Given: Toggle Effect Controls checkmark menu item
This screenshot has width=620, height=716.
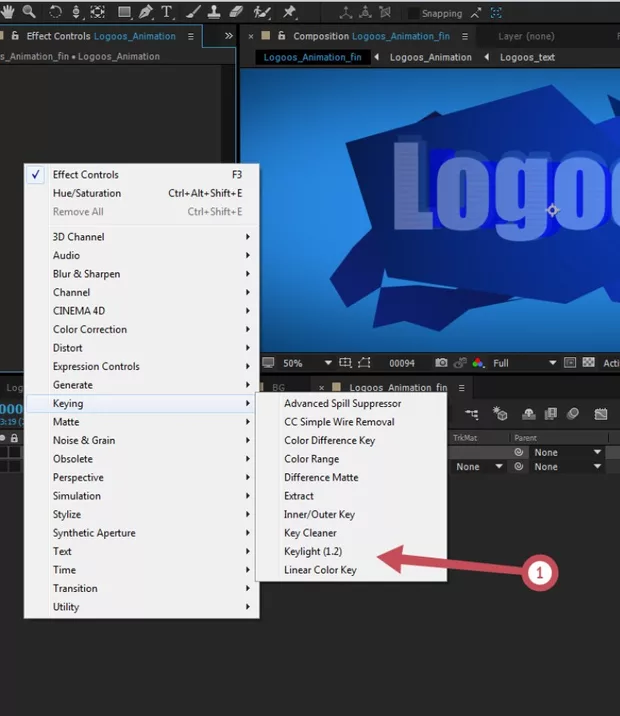Looking at the screenshot, I should (85, 175).
